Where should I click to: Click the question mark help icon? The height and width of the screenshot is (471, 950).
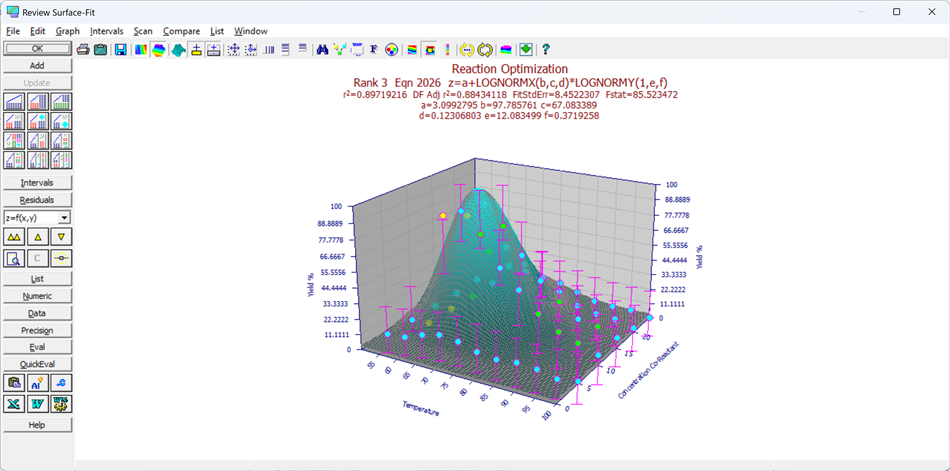point(546,50)
